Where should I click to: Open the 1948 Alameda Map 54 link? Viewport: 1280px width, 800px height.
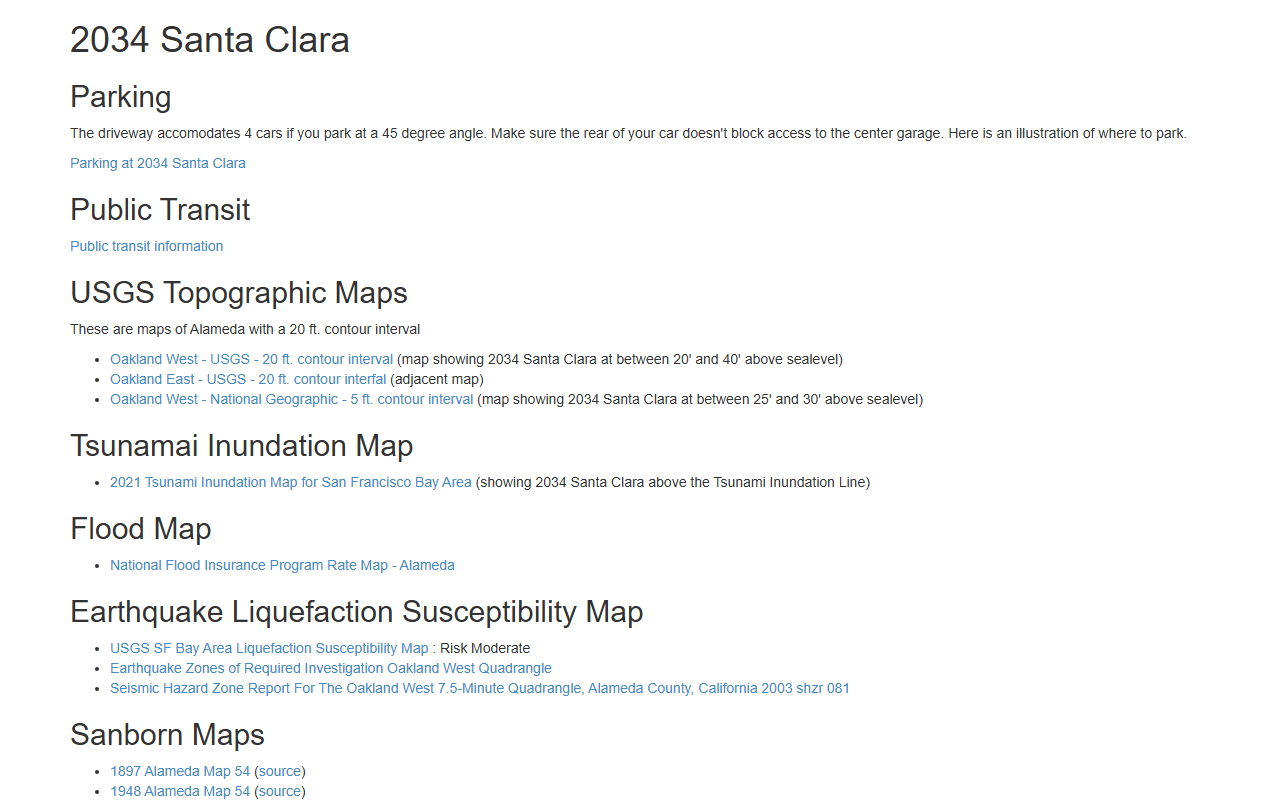180,791
